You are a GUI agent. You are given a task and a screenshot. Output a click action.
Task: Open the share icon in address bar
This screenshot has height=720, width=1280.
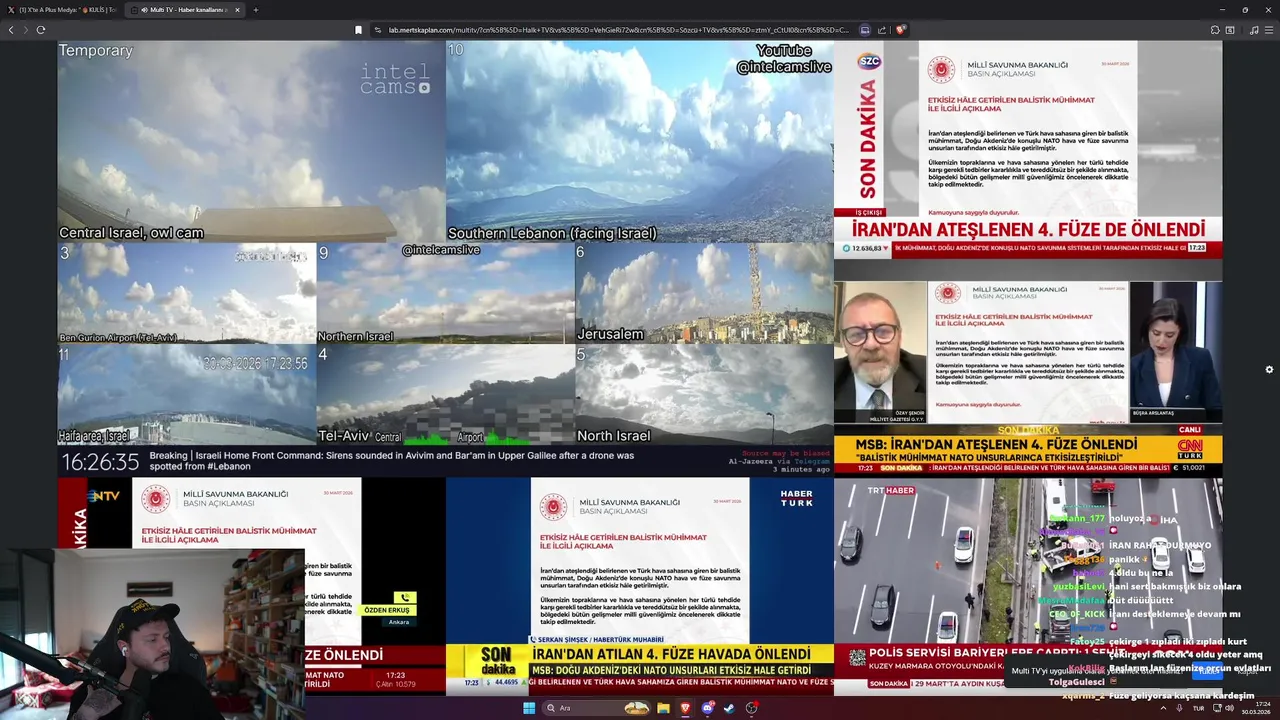click(x=883, y=30)
